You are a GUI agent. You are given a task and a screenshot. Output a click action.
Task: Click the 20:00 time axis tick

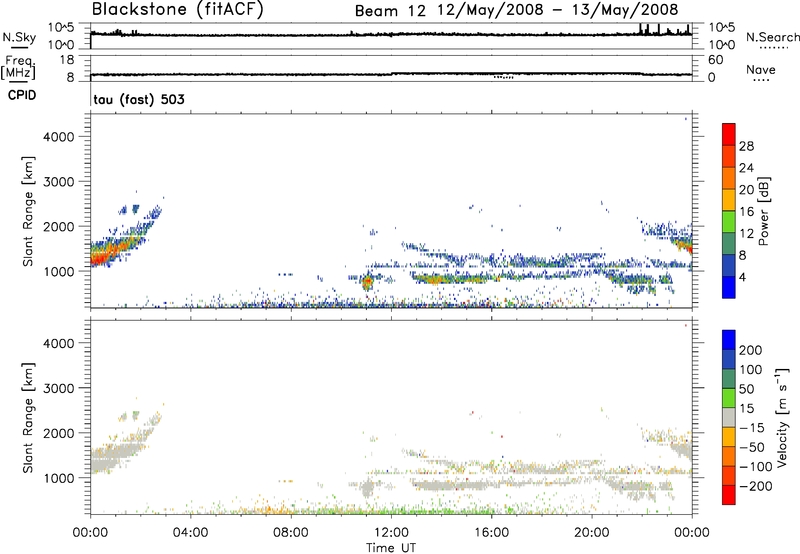pos(592,533)
